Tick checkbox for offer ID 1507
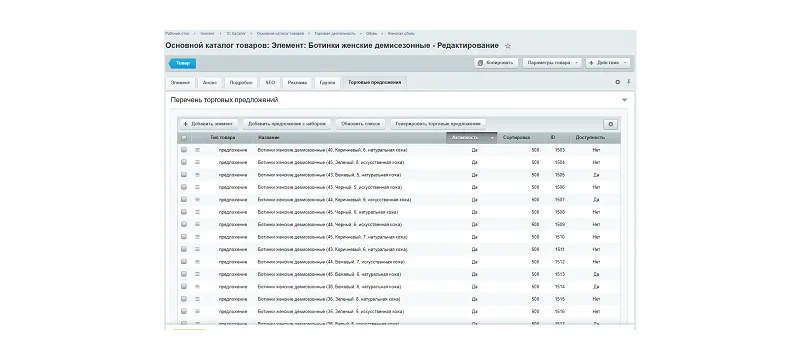This screenshot has width=800, height=360. [184, 199]
